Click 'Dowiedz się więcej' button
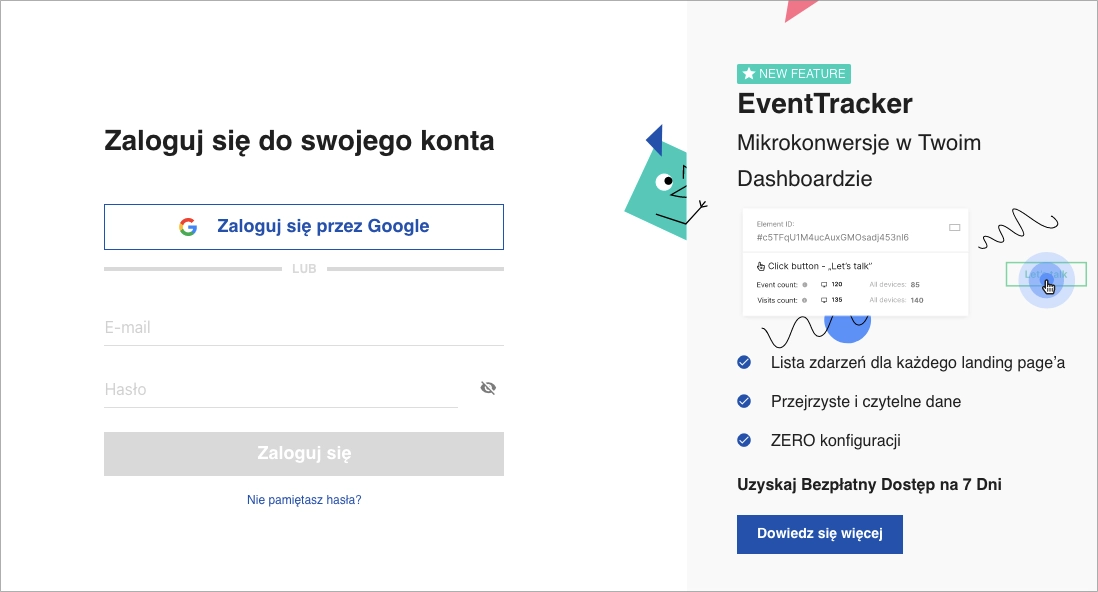Image resolution: width=1098 pixels, height=592 pixels. click(820, 534)
